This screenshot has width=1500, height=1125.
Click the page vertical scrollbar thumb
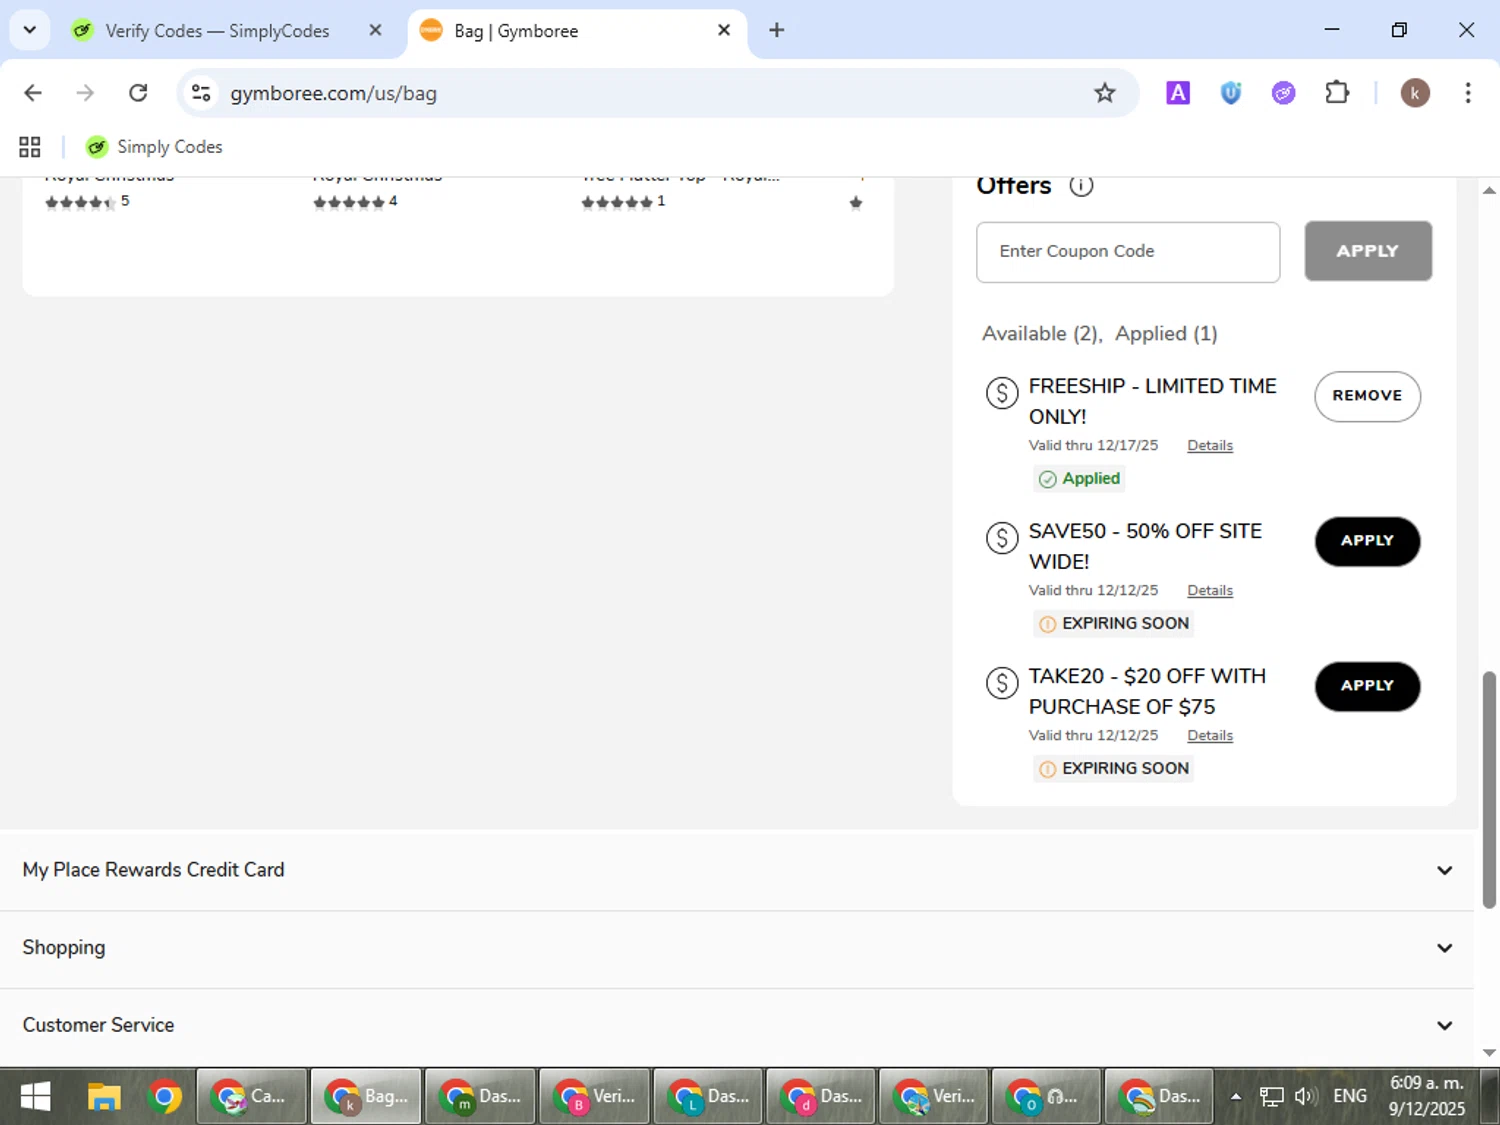[1489, 790]
